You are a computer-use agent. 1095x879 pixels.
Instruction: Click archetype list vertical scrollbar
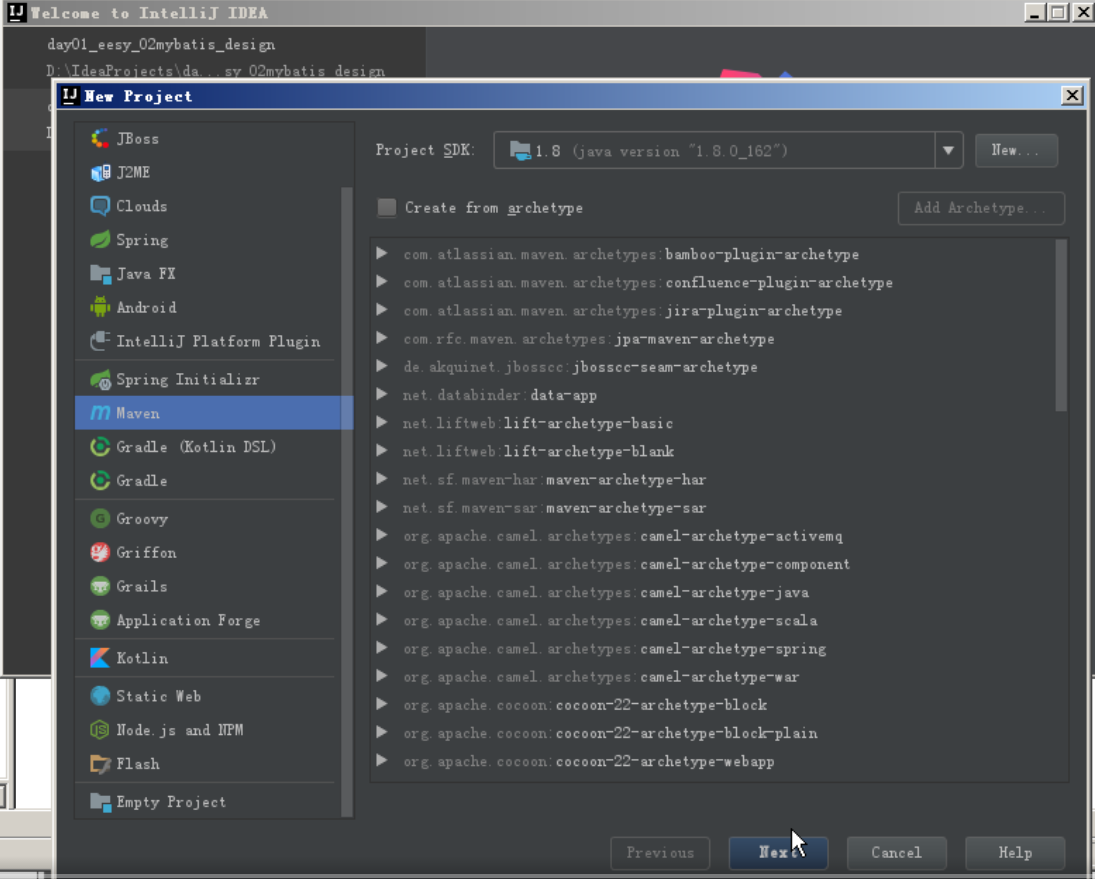(x=1061, y=325)
